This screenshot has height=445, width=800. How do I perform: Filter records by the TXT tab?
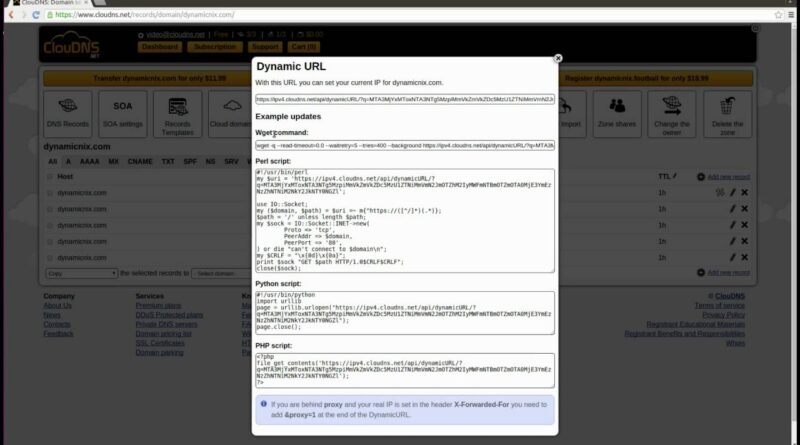[168, 161]
